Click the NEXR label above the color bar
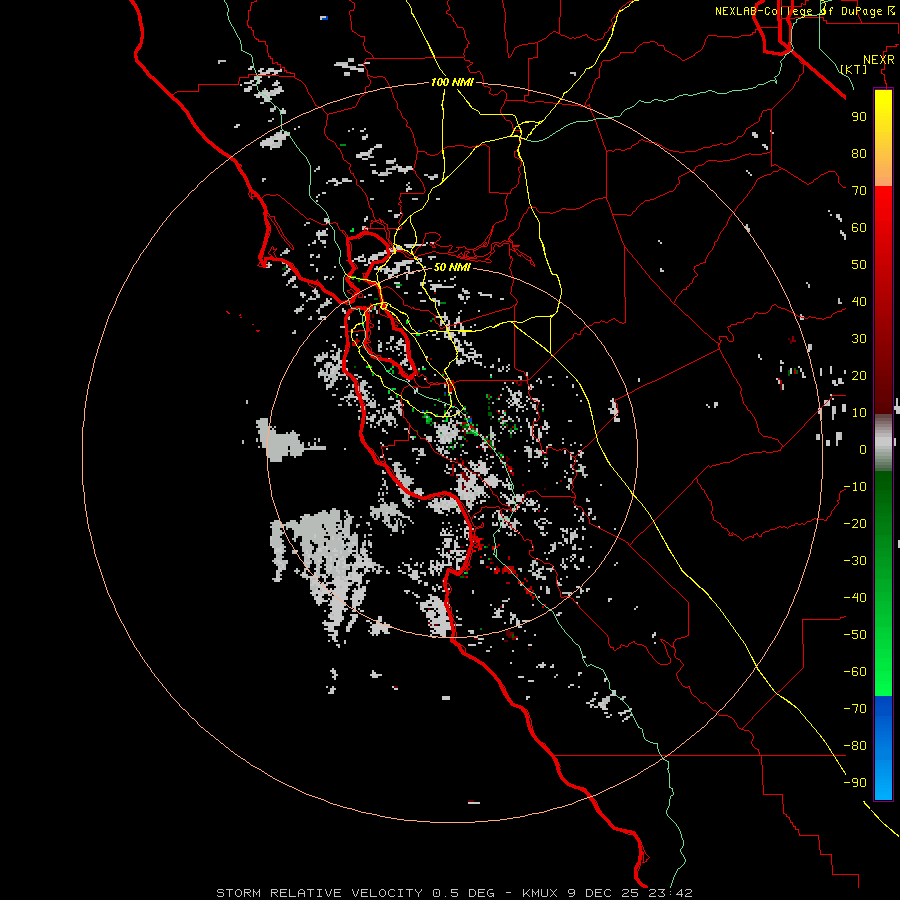The width and height of the screenshot is (900, 900). 879,60
